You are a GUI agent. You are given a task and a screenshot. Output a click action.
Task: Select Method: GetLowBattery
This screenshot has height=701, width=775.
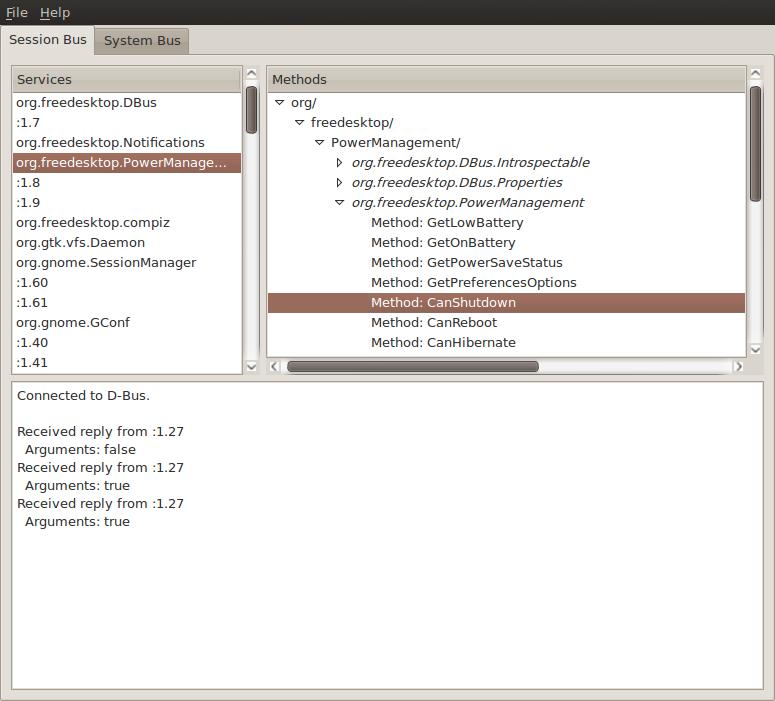click(446, 222)
